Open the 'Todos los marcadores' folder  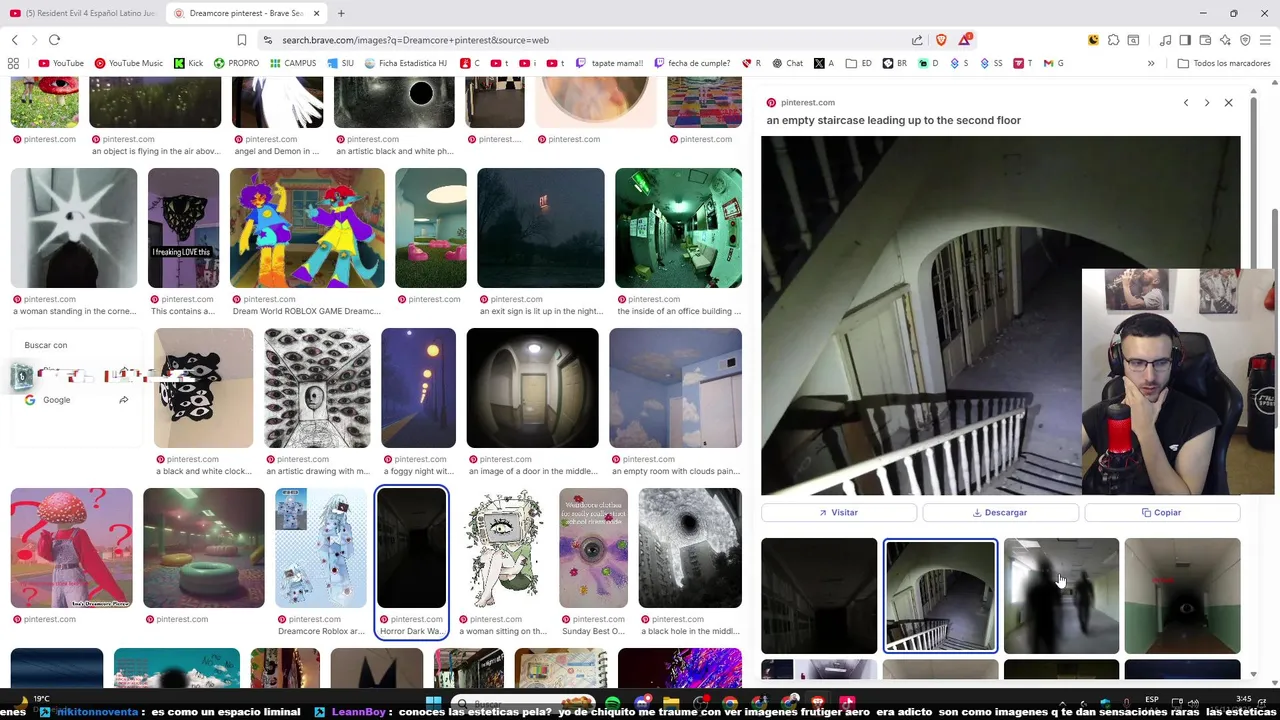(1224, 63)
